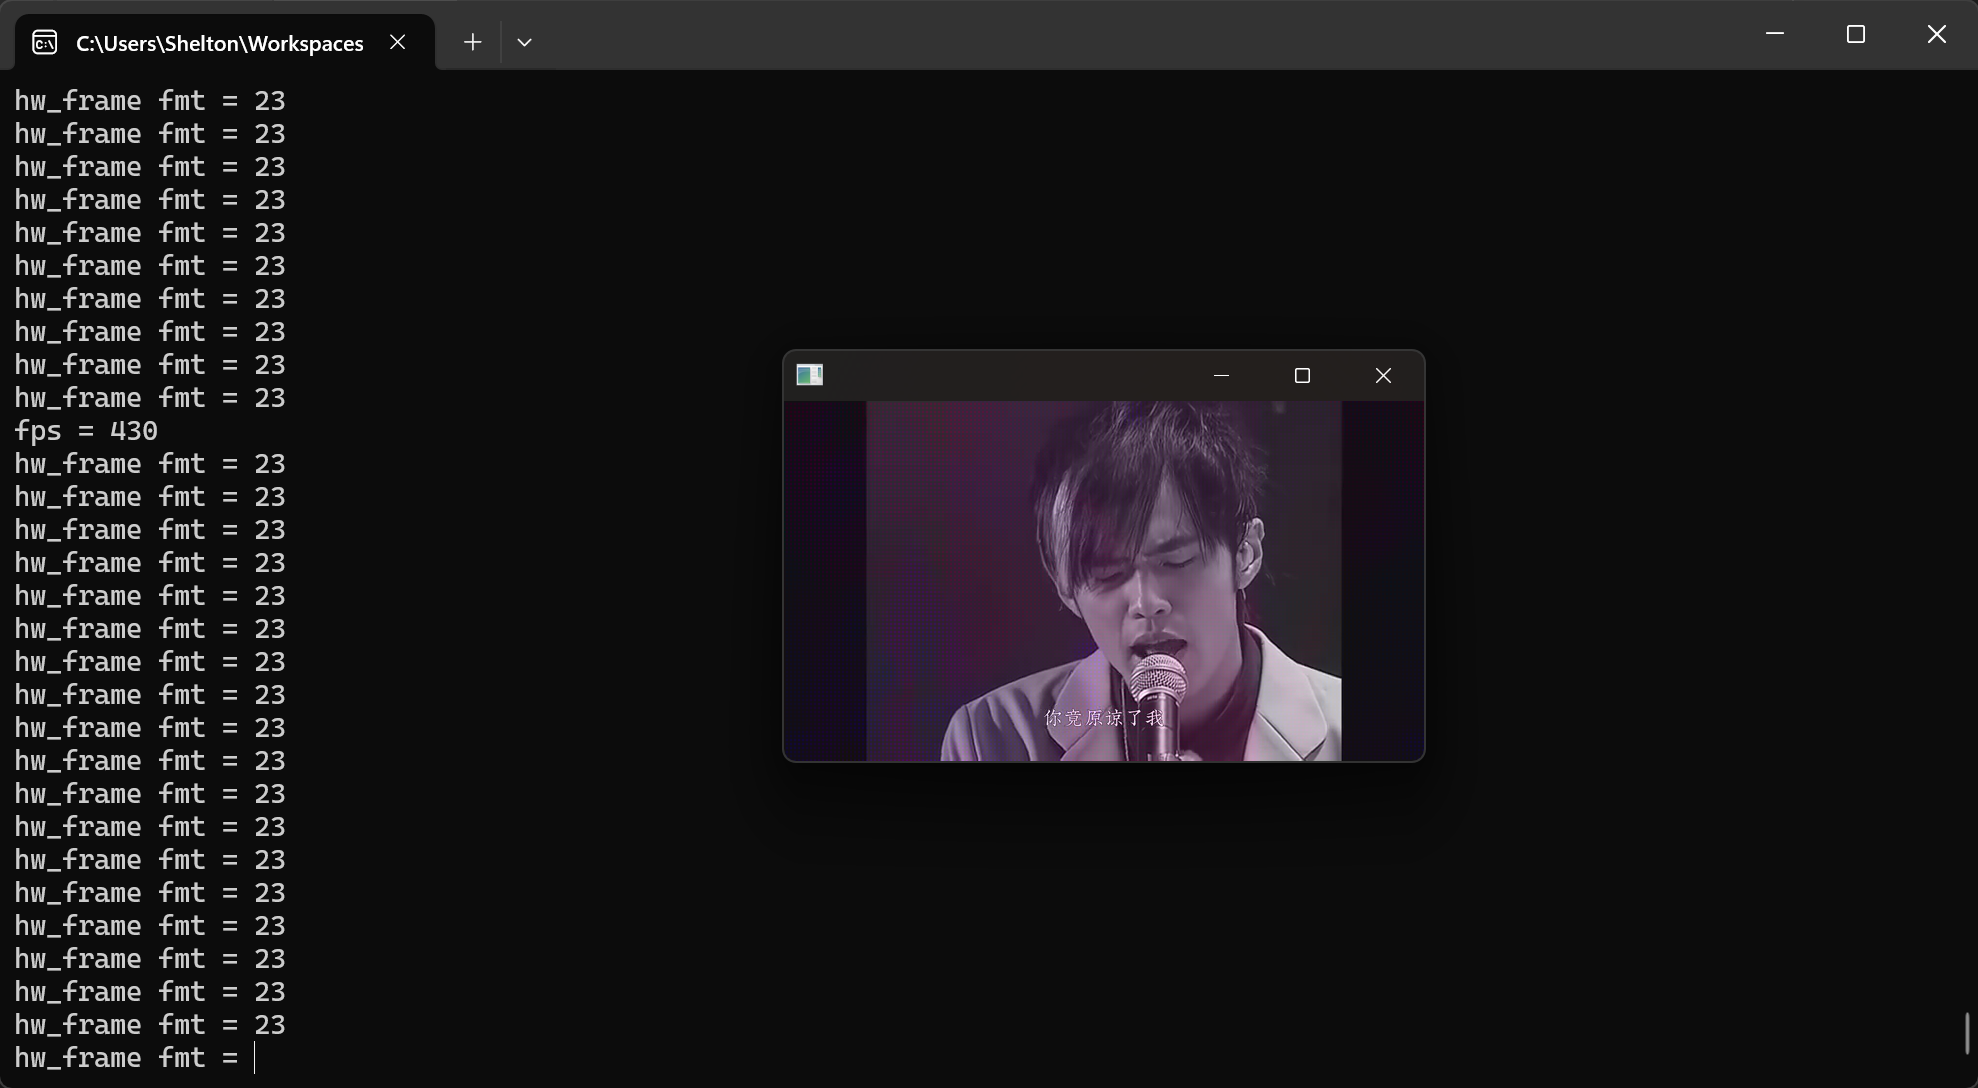Maximize the Windows Terminal window
1978x1088 pixels.
pos(1856,34)
